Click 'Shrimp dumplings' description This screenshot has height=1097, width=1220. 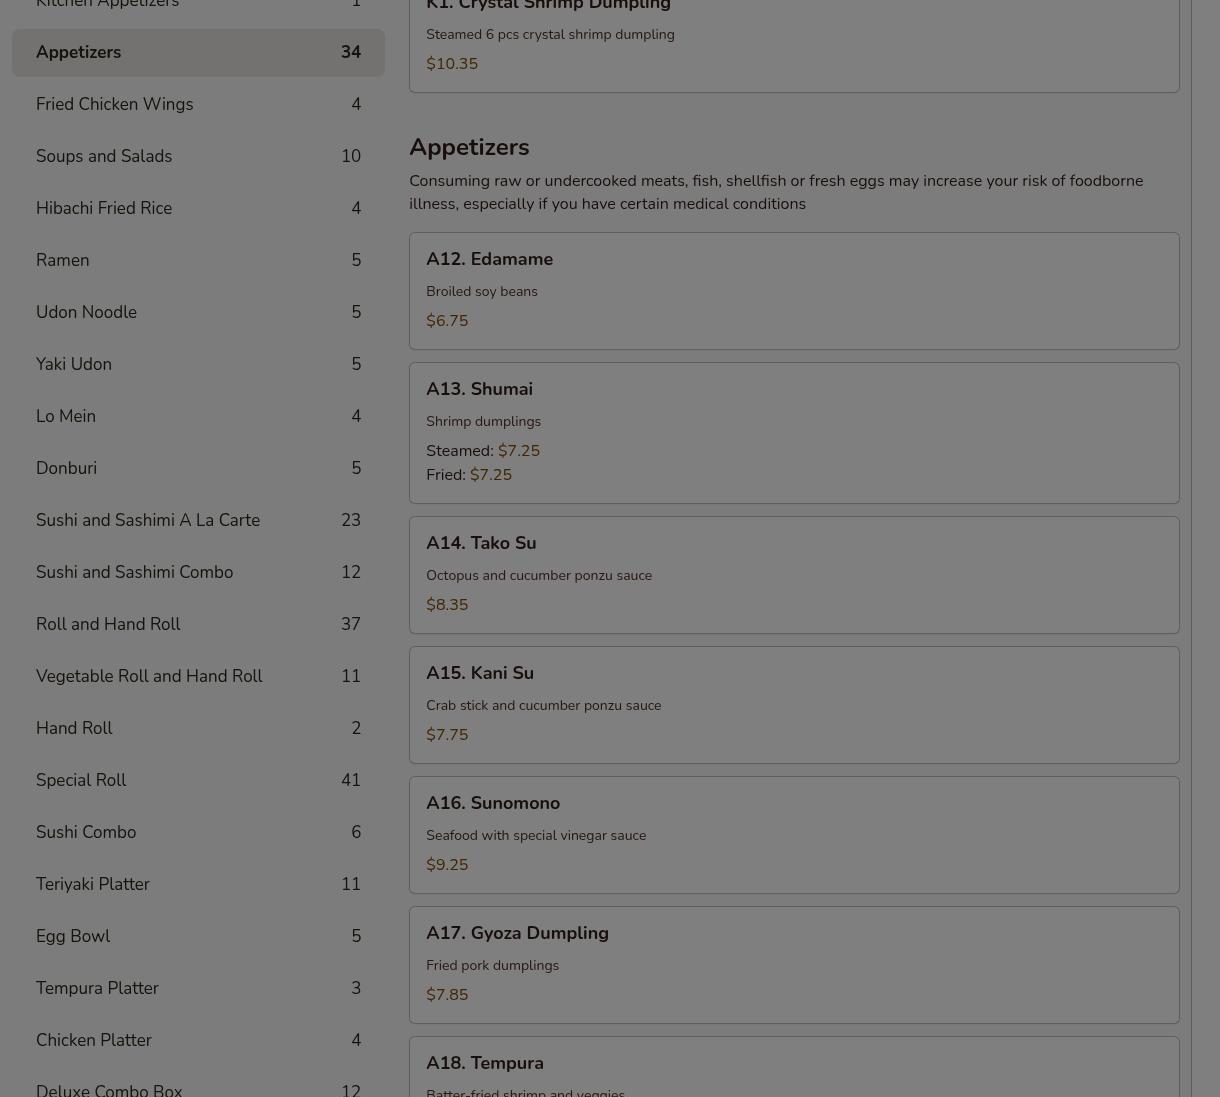coord(484,421)
